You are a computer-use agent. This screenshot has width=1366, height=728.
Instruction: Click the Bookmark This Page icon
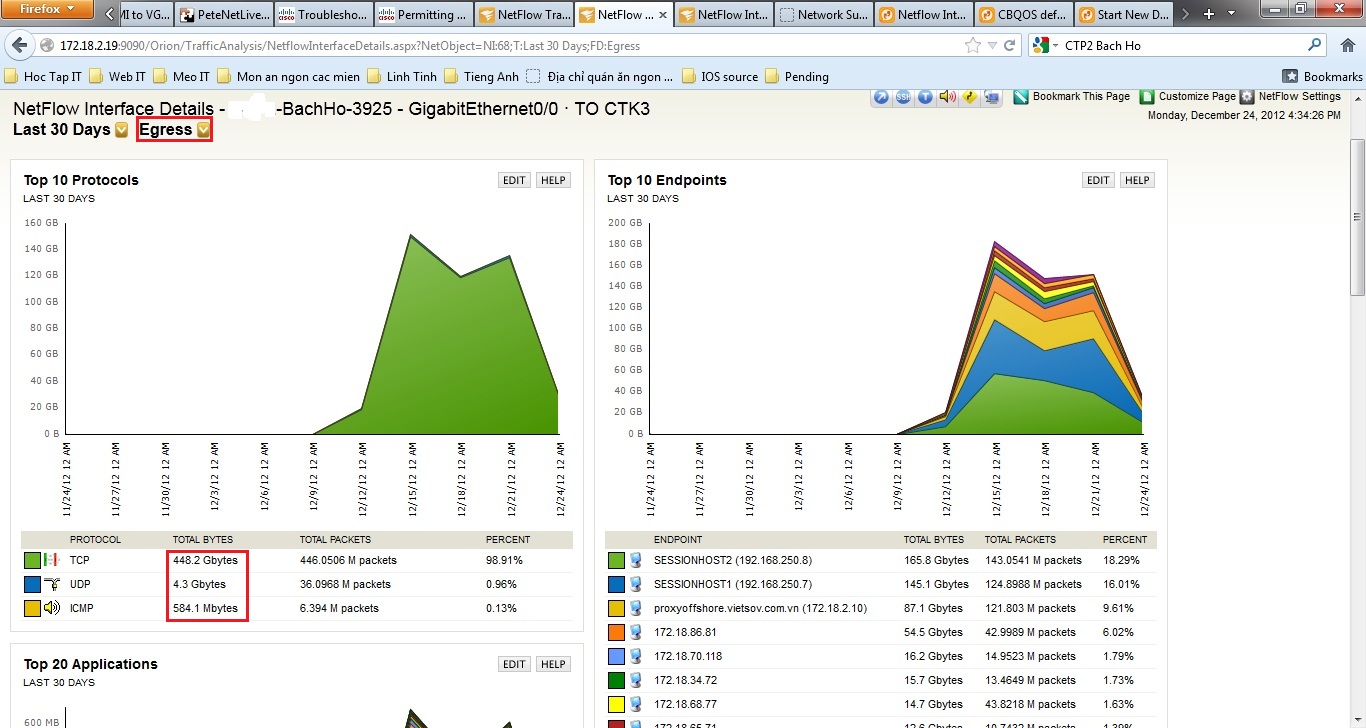pyautogui.click(x=1021, y=97)
